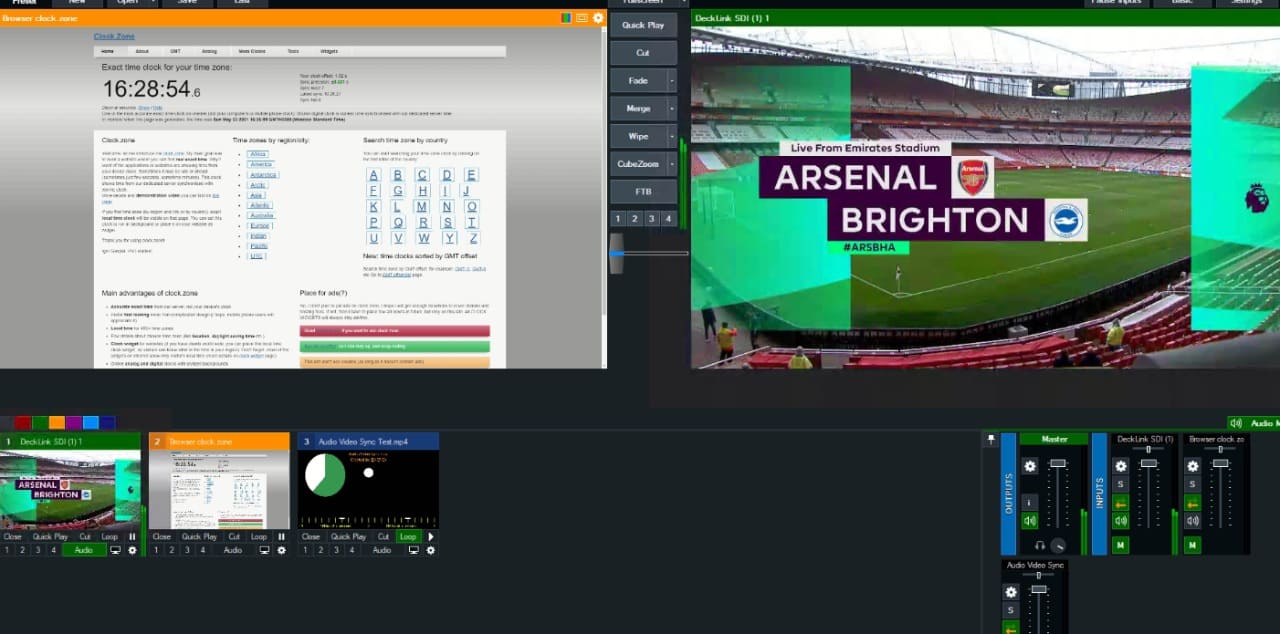Select the orange color category tab
The image size is (1280, 634).
pos(57,423)
